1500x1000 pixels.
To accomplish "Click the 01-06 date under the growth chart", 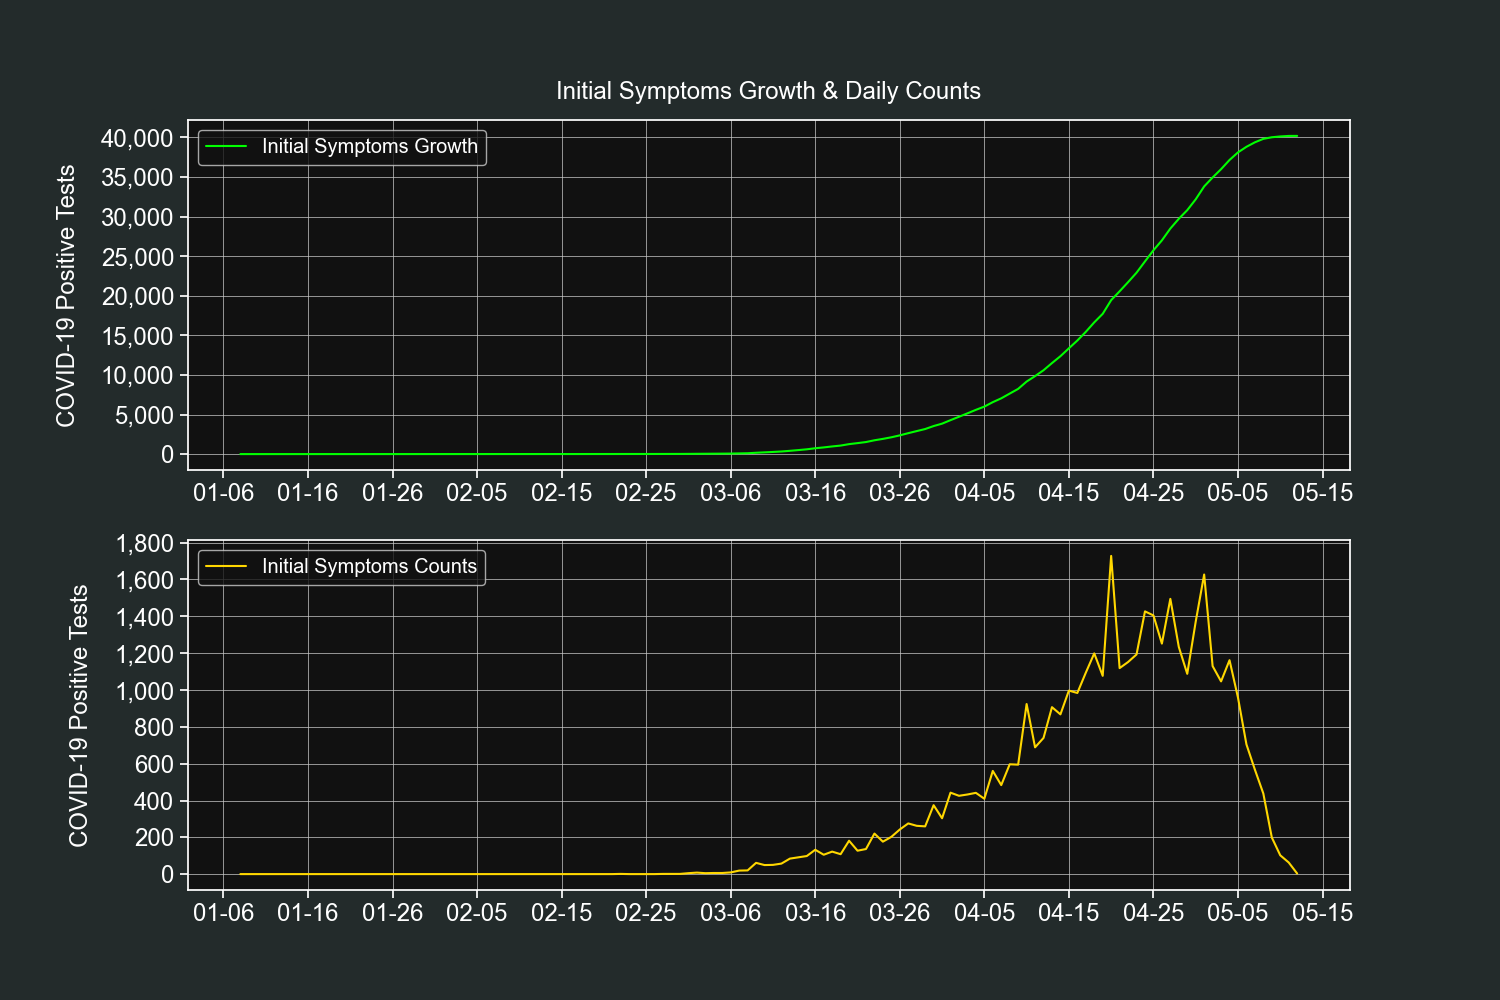I will click(x=223, y=493).
